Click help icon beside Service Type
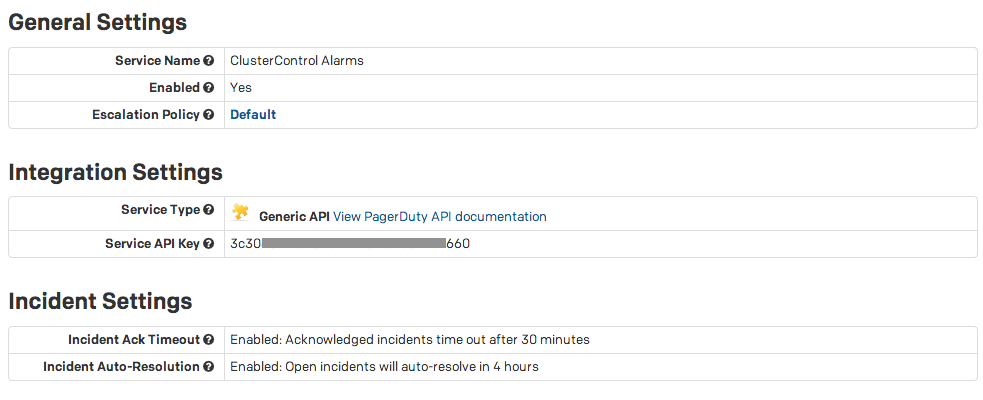This screenshot has width=983, height=400. [x=208, y=210]
